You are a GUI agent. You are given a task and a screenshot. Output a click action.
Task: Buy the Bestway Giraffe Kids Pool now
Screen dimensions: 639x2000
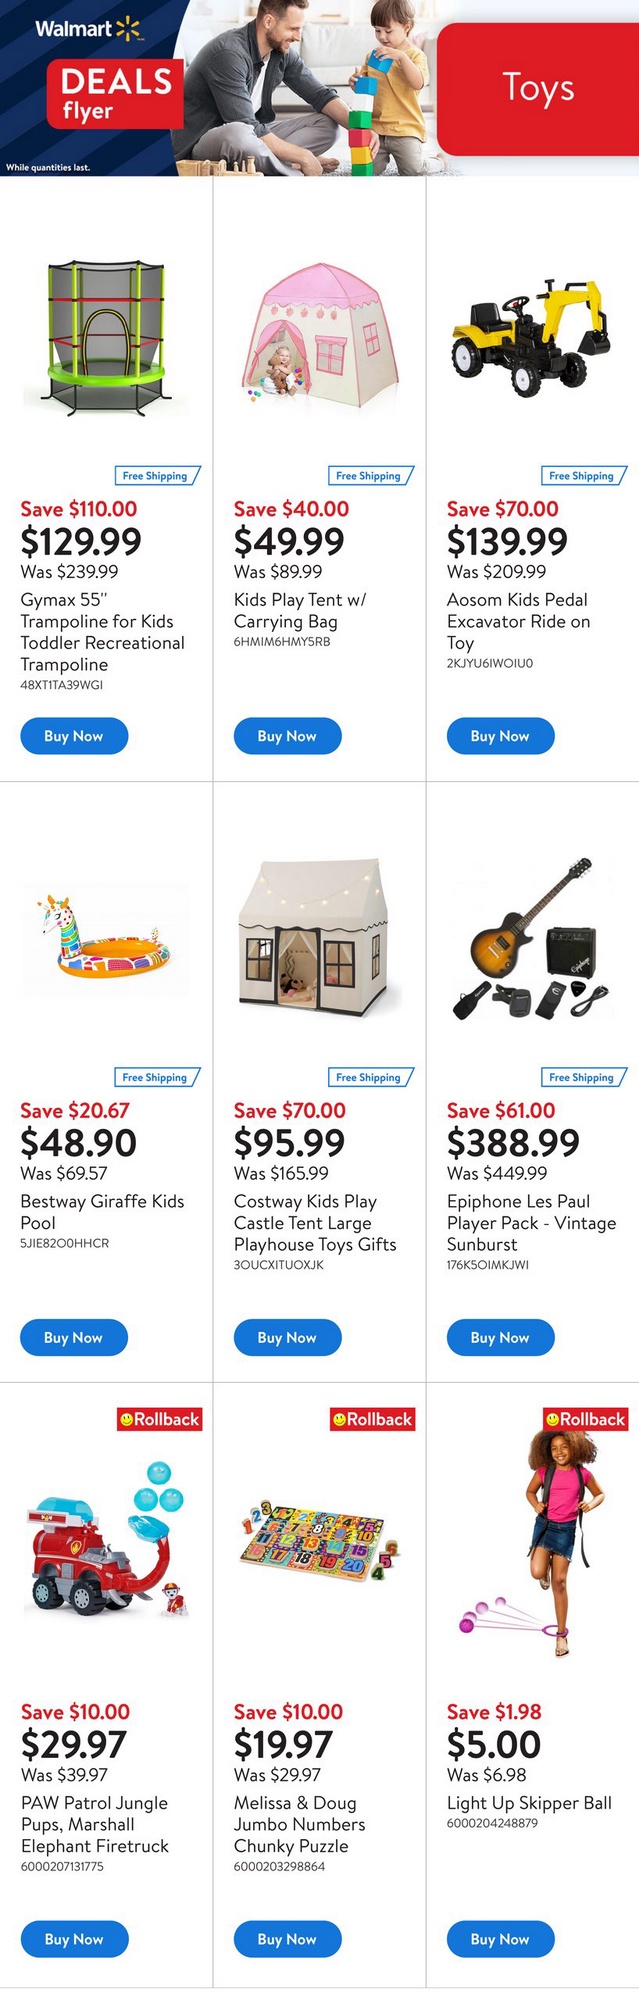pos(74,1337)
